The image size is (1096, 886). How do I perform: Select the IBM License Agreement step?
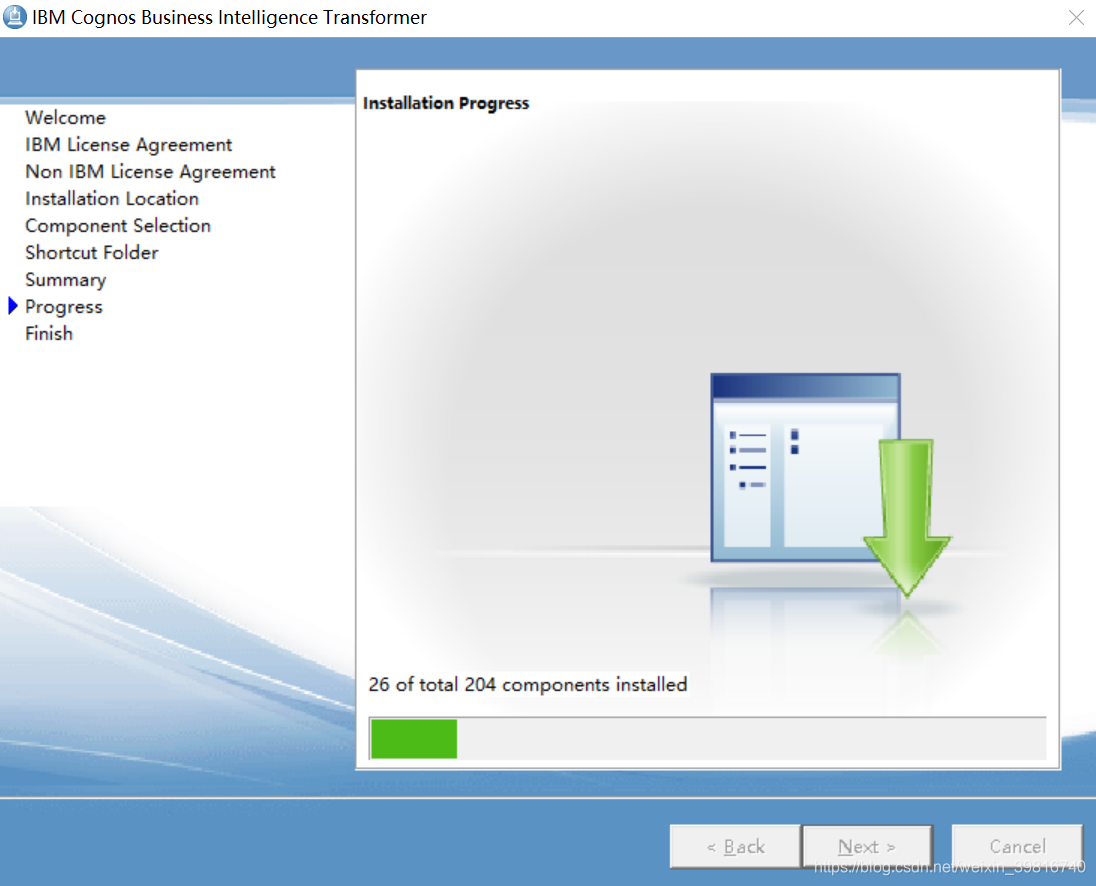pos(129,145)
